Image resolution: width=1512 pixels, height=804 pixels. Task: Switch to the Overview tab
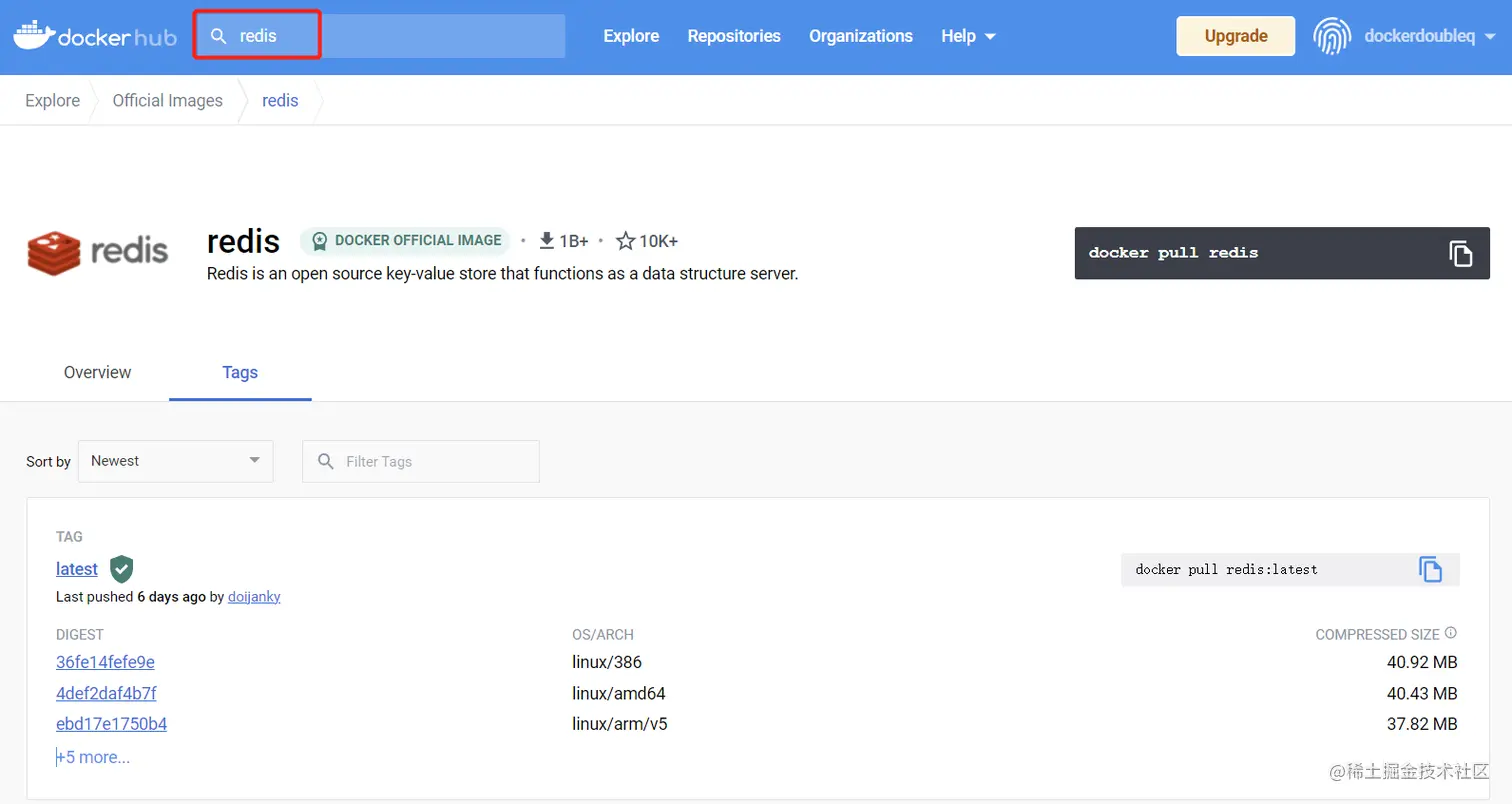point(97,372)
